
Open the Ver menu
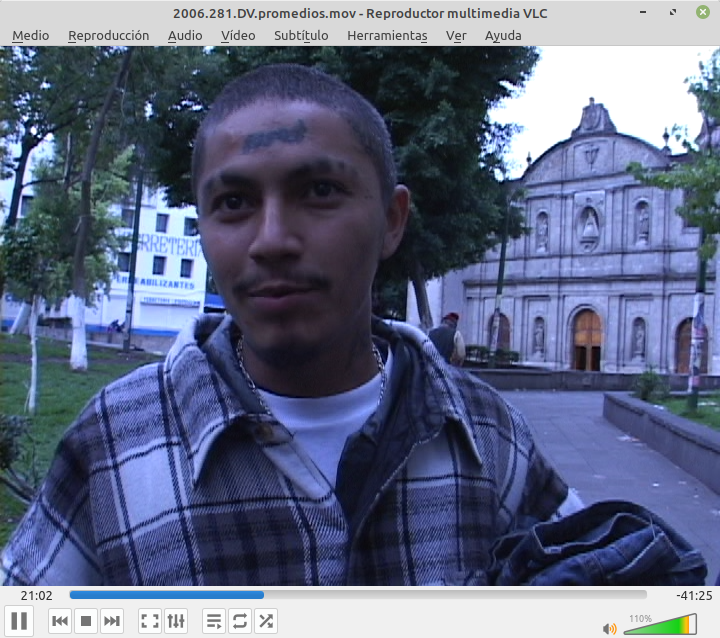456,35
